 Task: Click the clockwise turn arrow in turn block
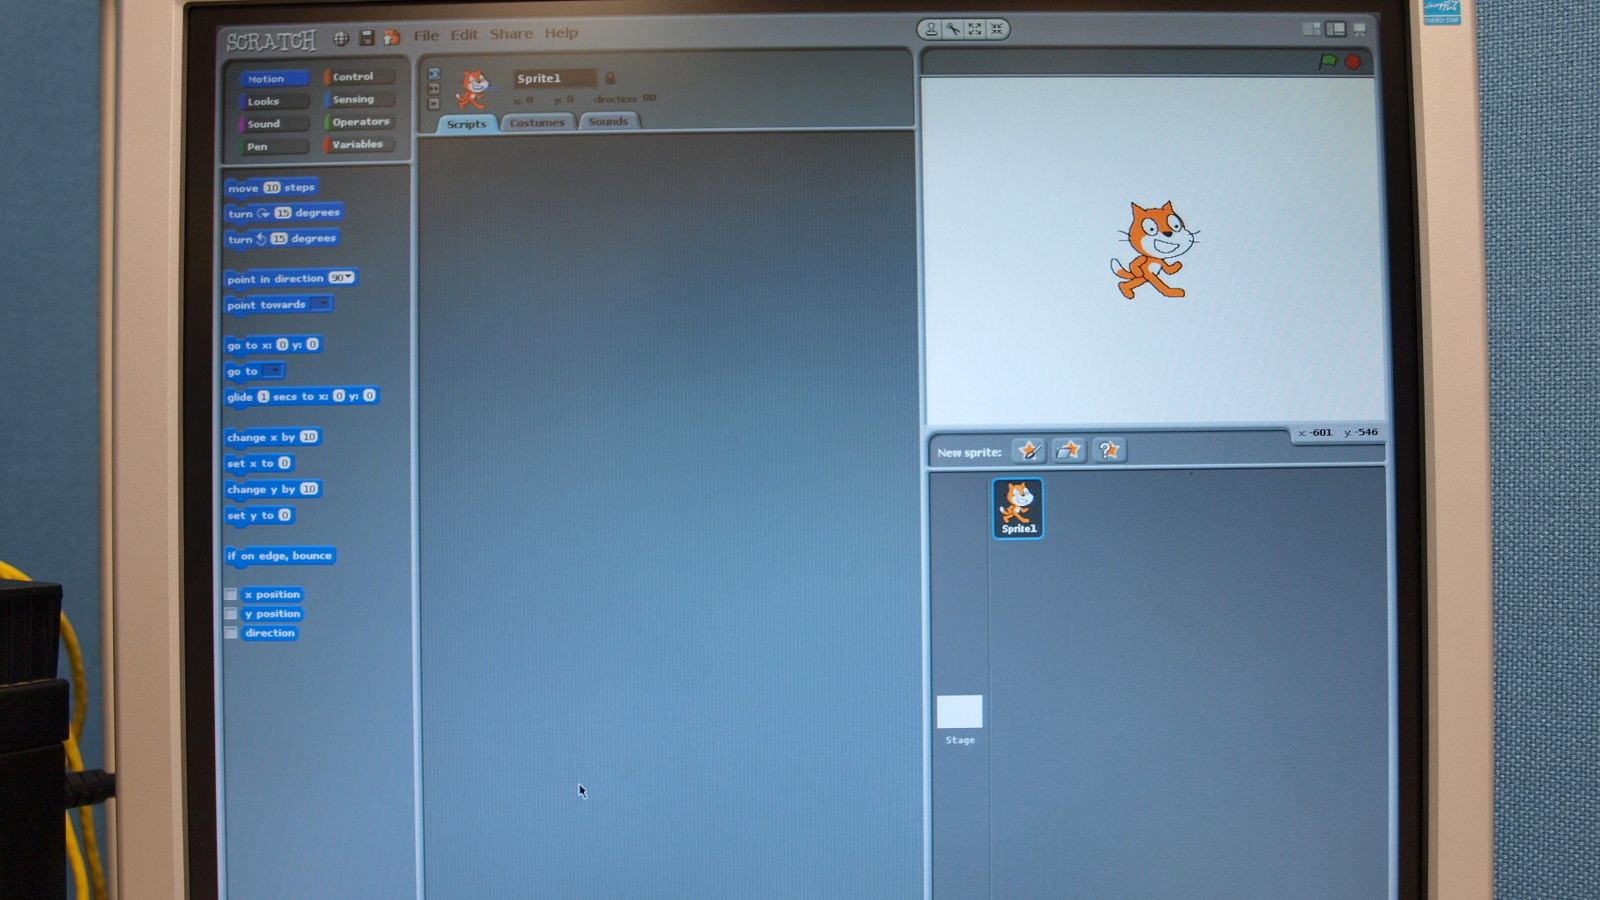click(x=263, y=213)
